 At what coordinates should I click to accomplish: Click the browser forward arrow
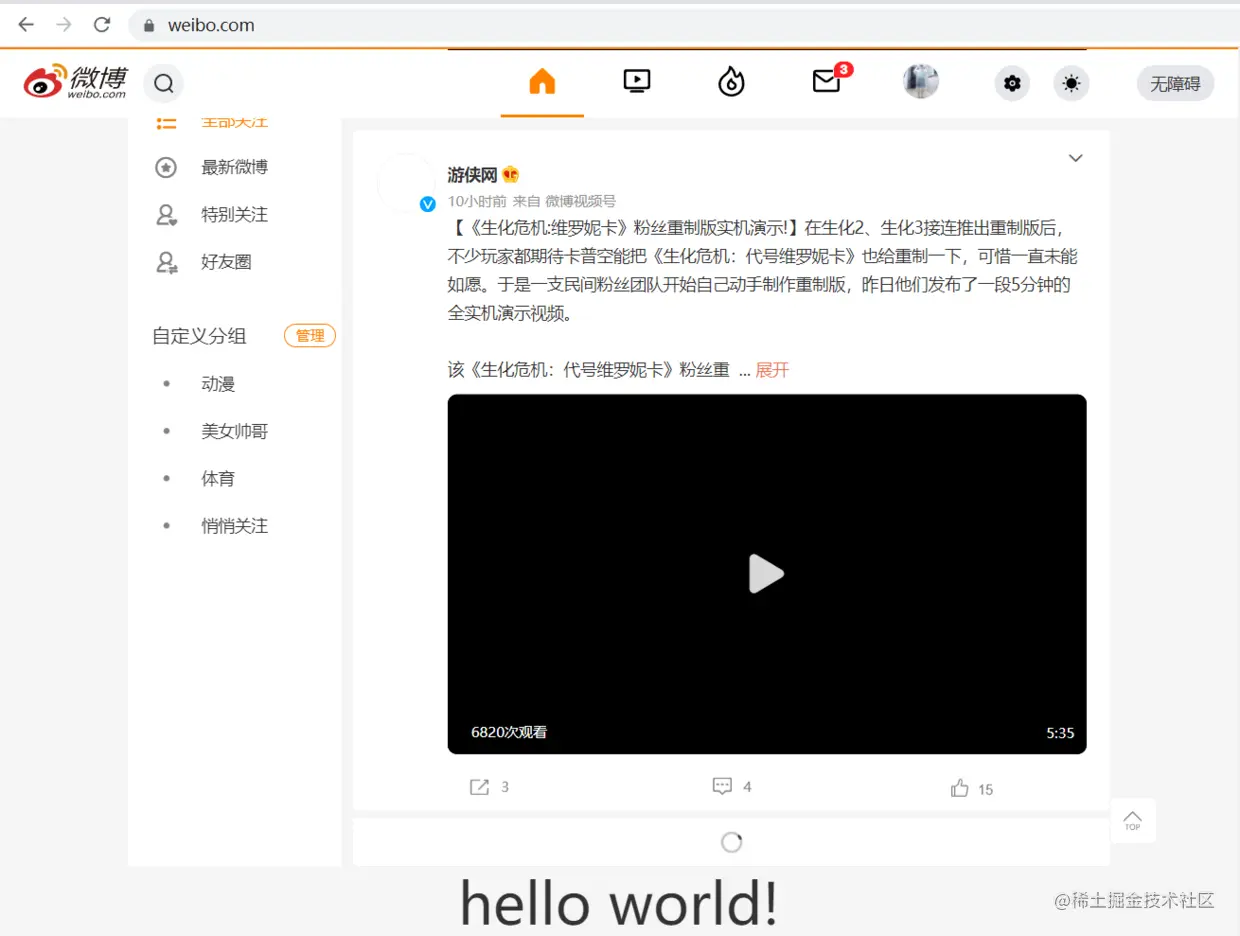pyautogui.click(x=64, y=25)
